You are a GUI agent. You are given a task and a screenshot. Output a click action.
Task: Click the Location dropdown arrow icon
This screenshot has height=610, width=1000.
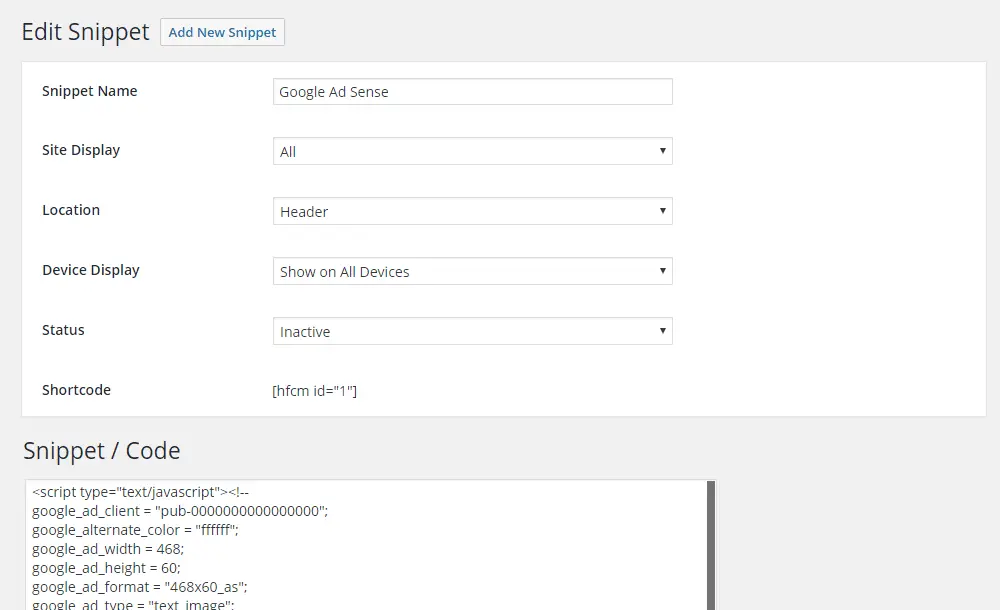click(662, 211)
